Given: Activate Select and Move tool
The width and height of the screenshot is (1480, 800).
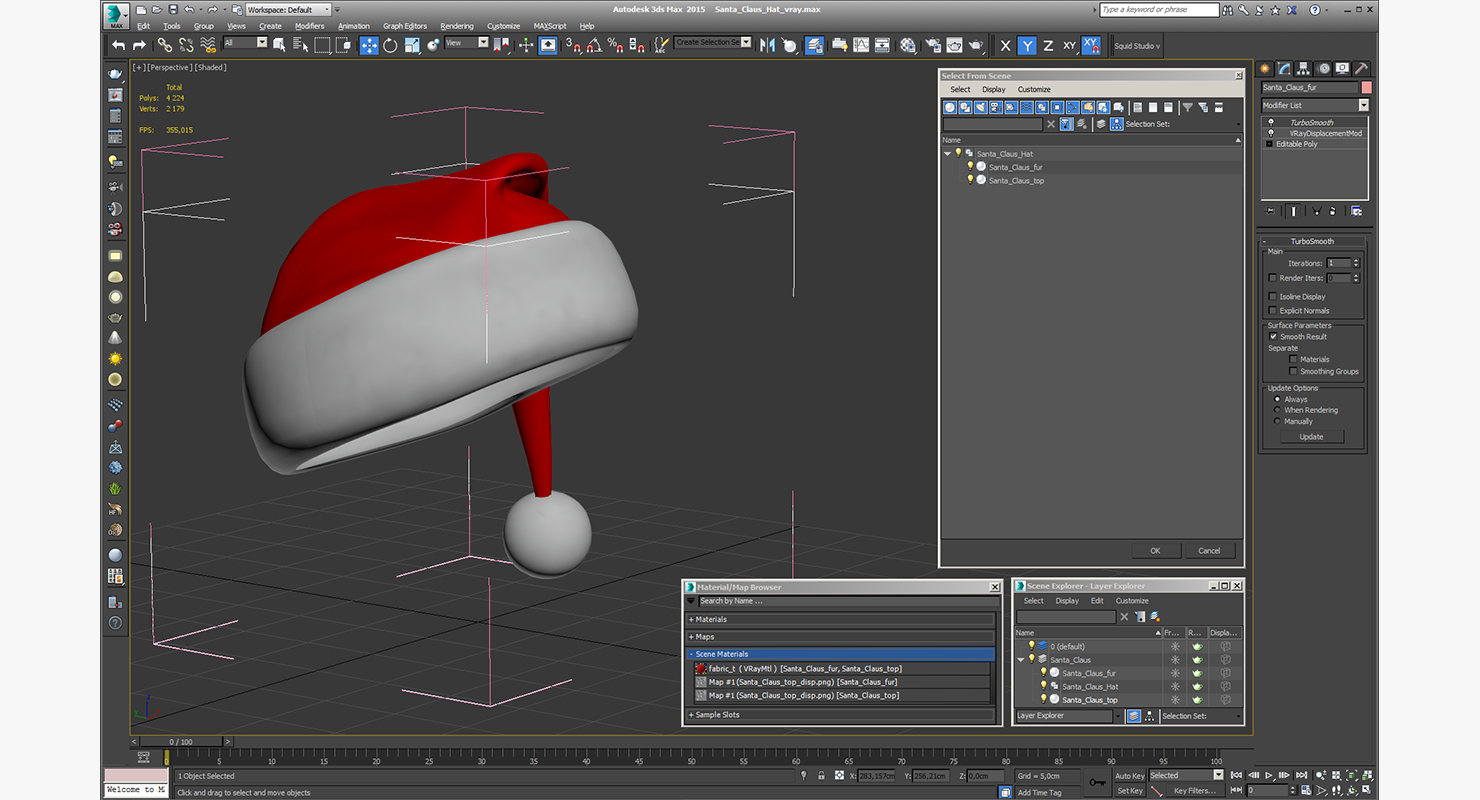Looking at the screenshot, I should (x=369, y=45).
